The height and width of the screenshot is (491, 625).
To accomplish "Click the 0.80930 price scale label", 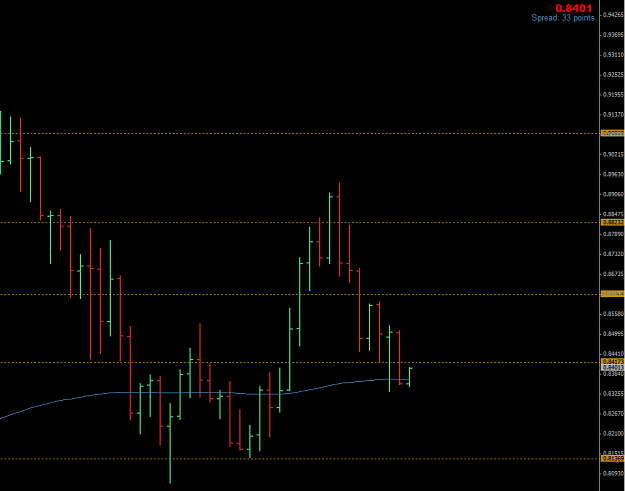I will coord(613,473).
